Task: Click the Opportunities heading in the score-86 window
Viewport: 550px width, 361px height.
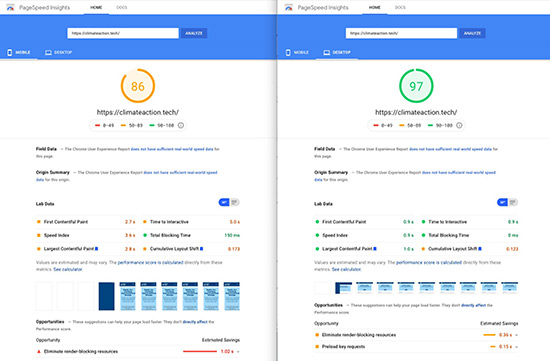Action: pyautogui.click(x=50, y=322)
